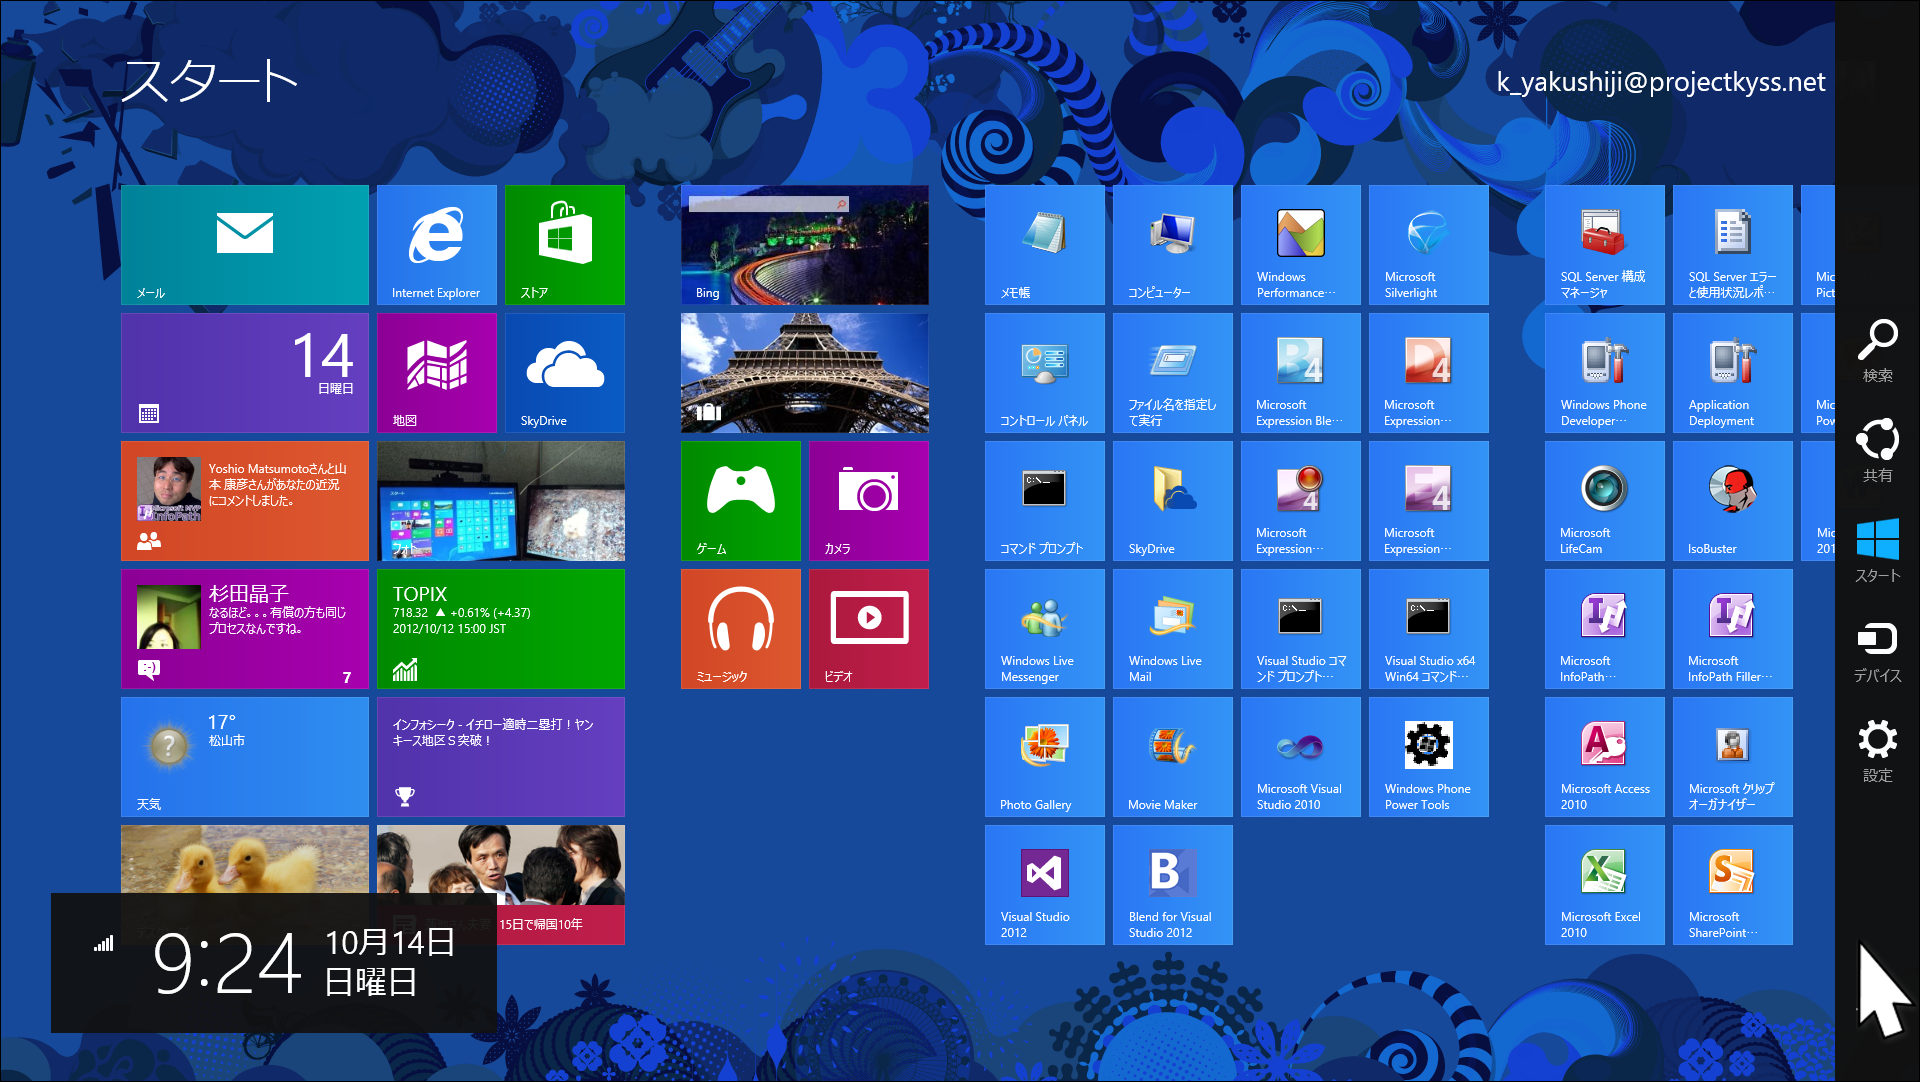Open Visual Studio x64 Win64 コマンド tile

pyautogui.click(x=1429, y=629)
